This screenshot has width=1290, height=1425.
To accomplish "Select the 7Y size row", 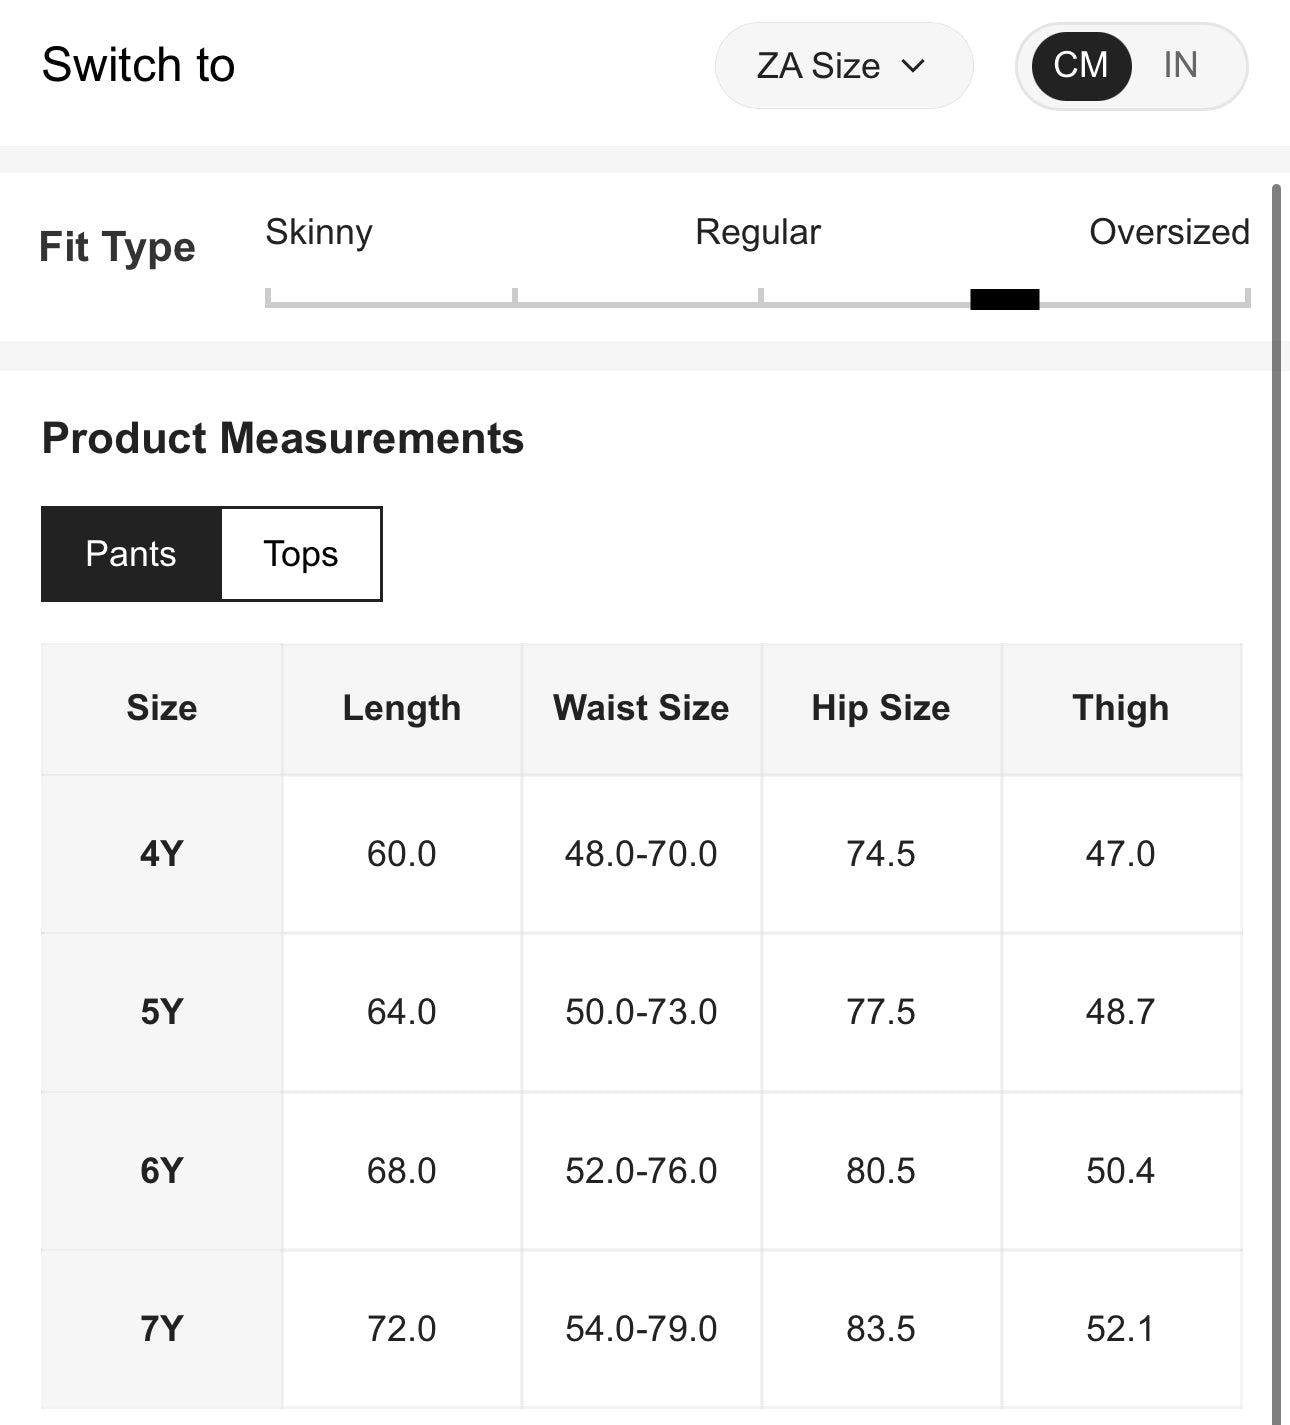I will [162, 1329].
